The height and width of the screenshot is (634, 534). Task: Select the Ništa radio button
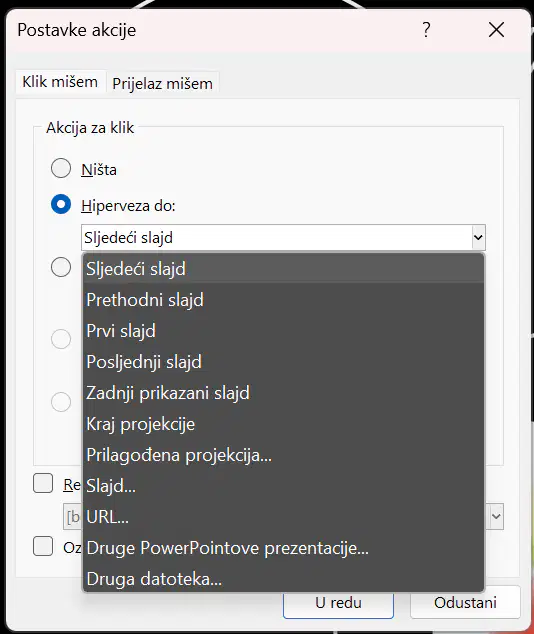click(61, 168)
